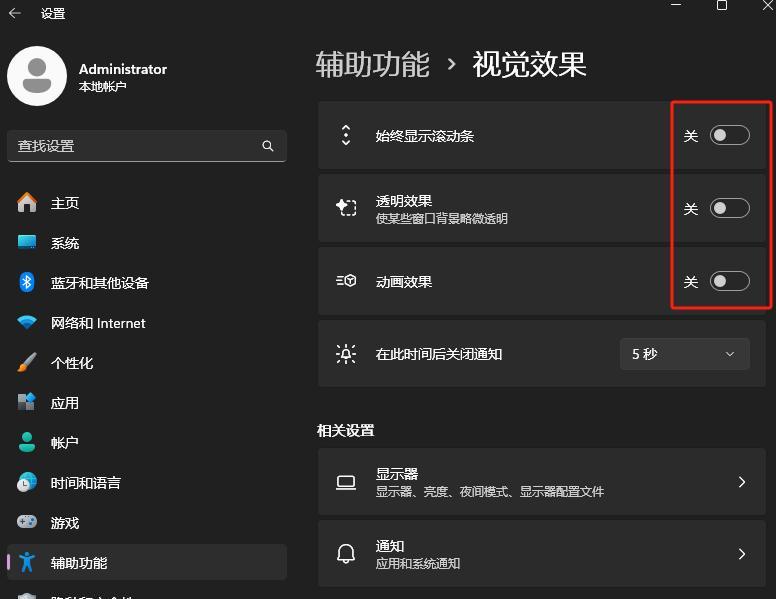The width and height of the screenshot is (776, 599).
Task: Toggle 始终显示滚动条 switch on
Action: (729, 136)
